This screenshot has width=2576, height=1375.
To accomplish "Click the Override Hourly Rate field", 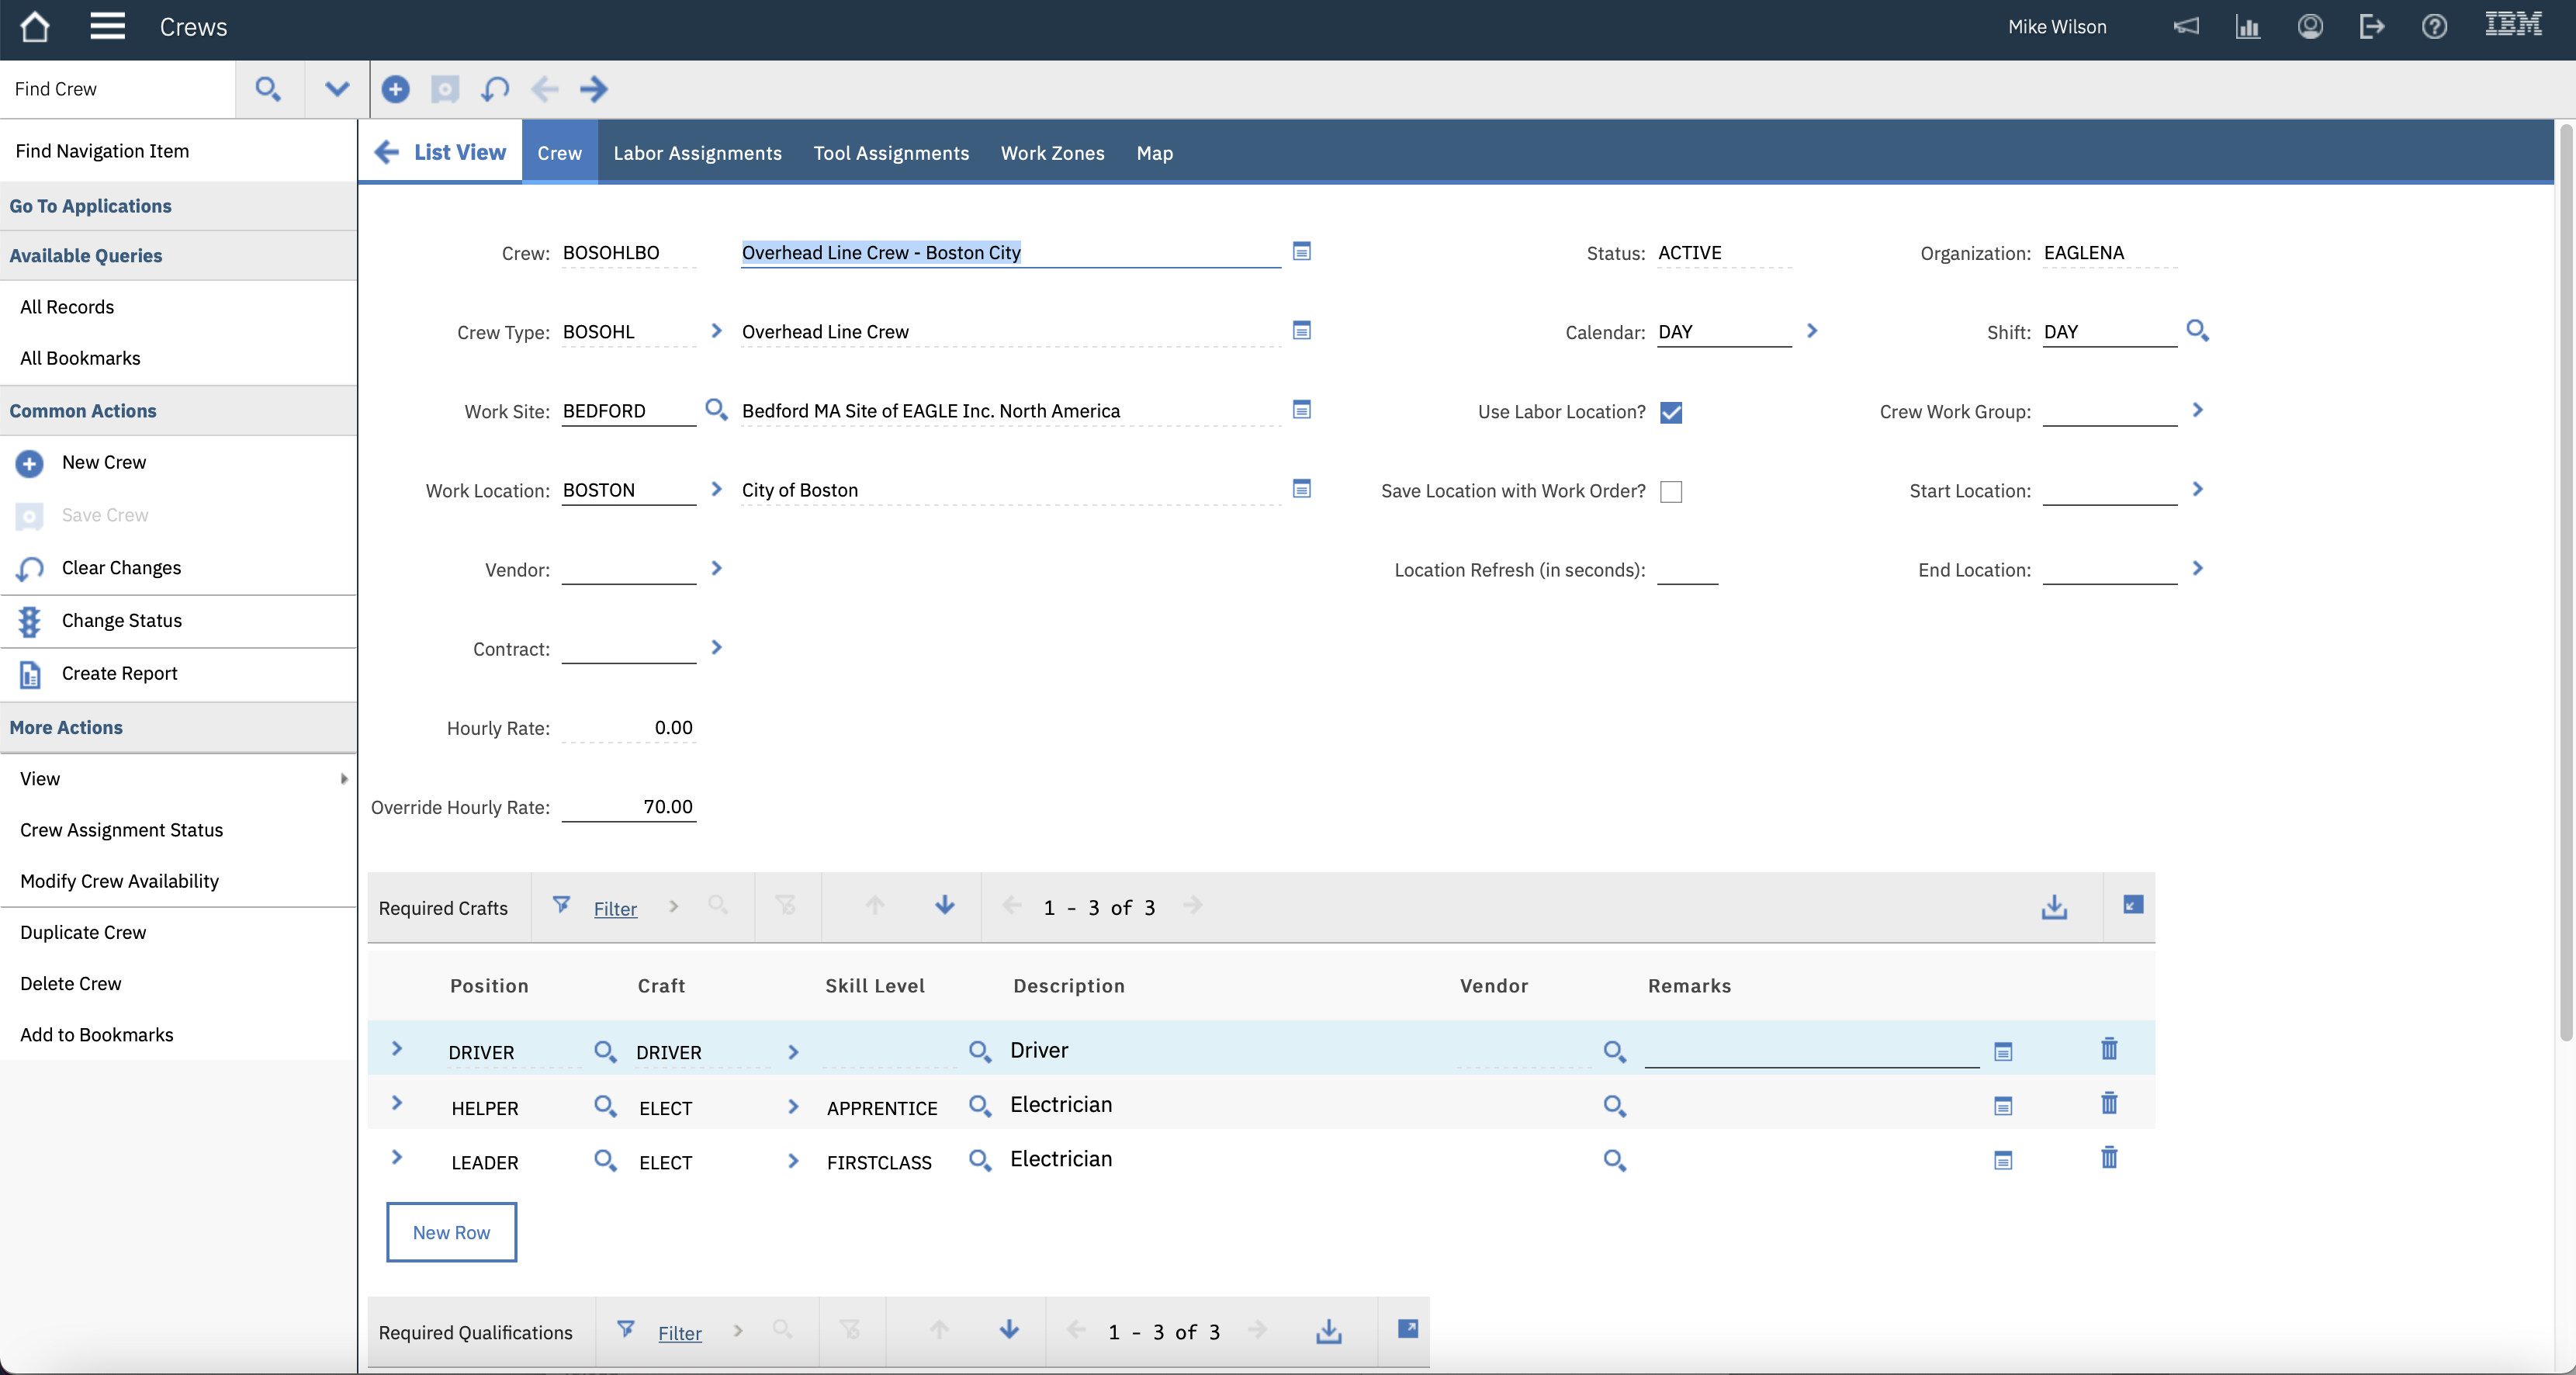I will click(x=629, y=807).
